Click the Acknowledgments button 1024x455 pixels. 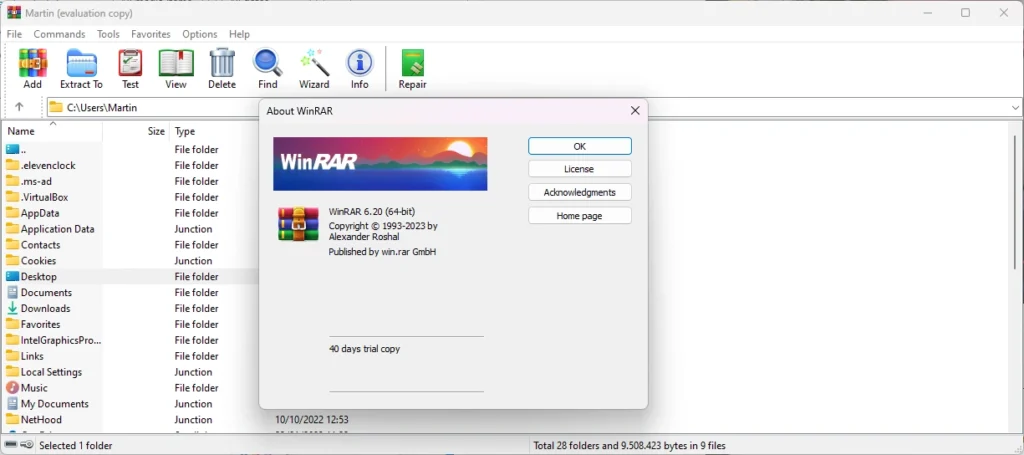point(580,193)
